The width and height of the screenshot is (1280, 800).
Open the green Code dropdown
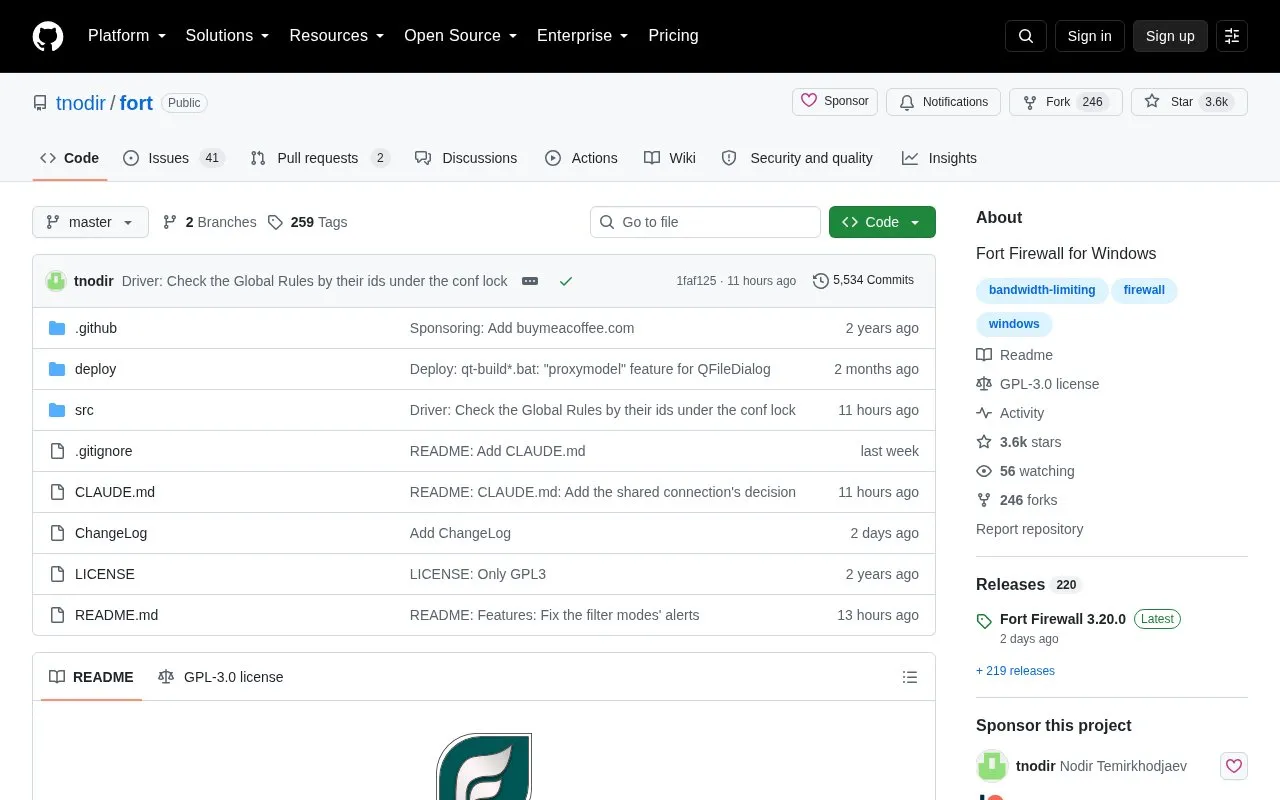coord(882,222)
